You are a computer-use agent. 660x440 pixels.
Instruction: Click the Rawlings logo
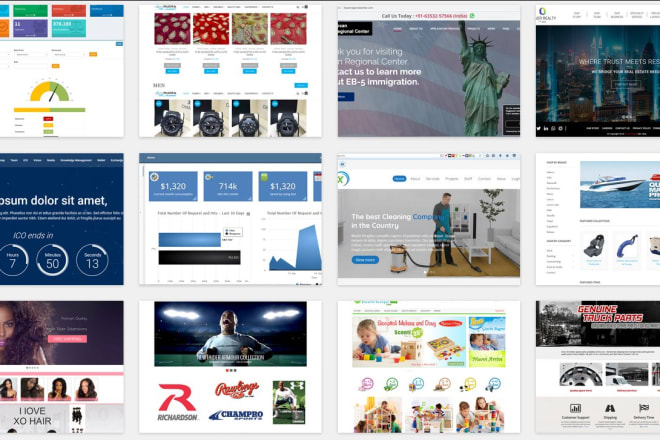(237, 389)
